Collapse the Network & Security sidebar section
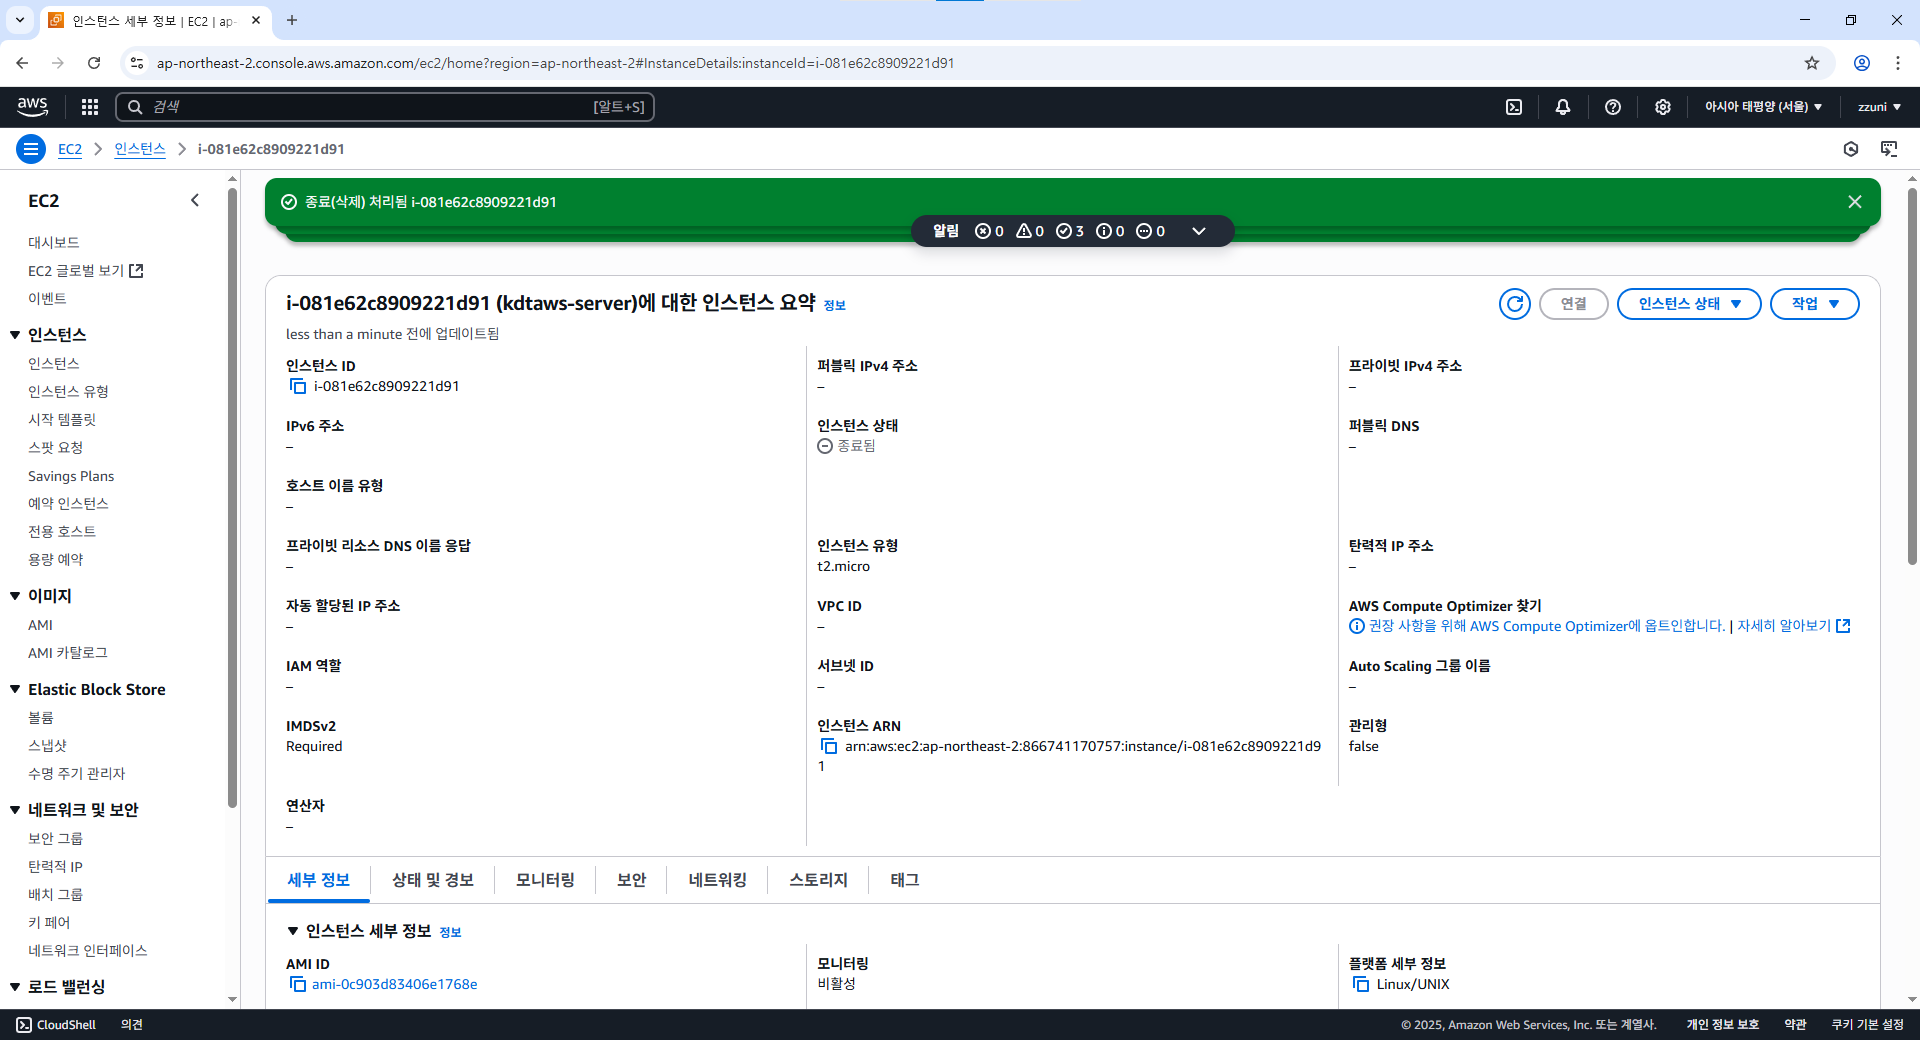This screenshot has height=1040, width=1920. (15, 810)
